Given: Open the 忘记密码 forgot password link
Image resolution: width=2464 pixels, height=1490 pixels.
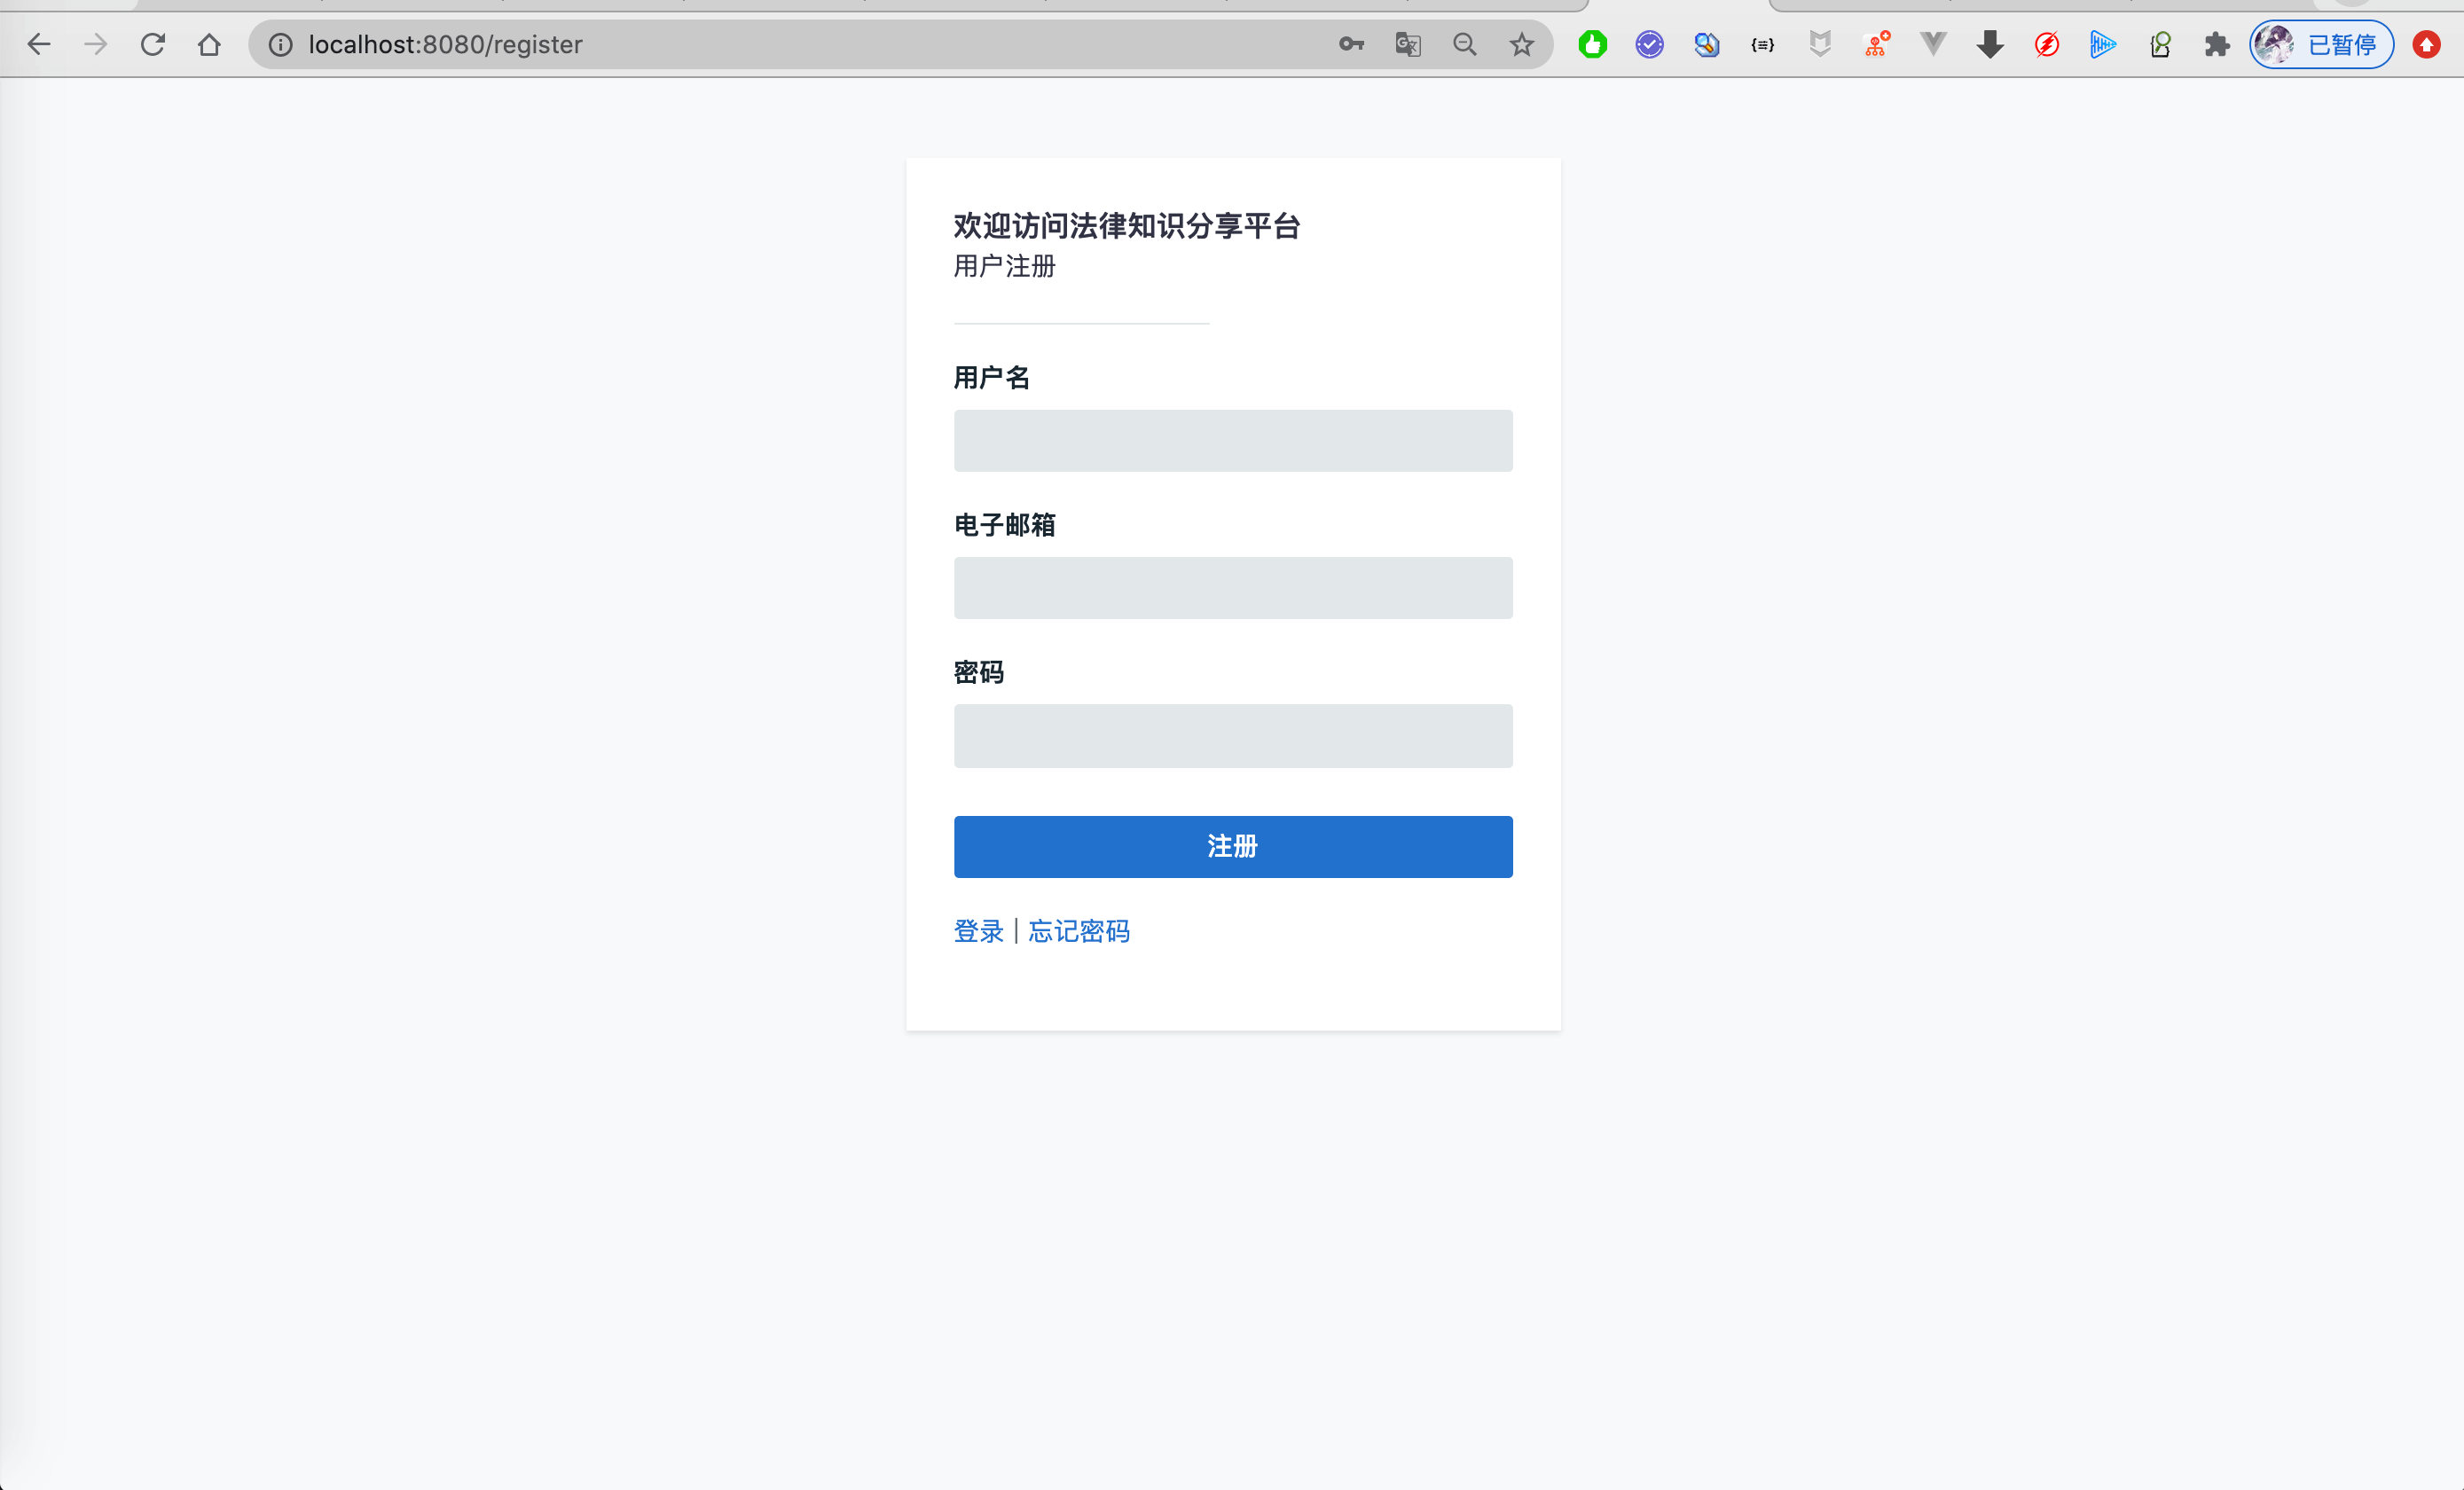Looking at the screenshot, I should [x=1078, y=931].
